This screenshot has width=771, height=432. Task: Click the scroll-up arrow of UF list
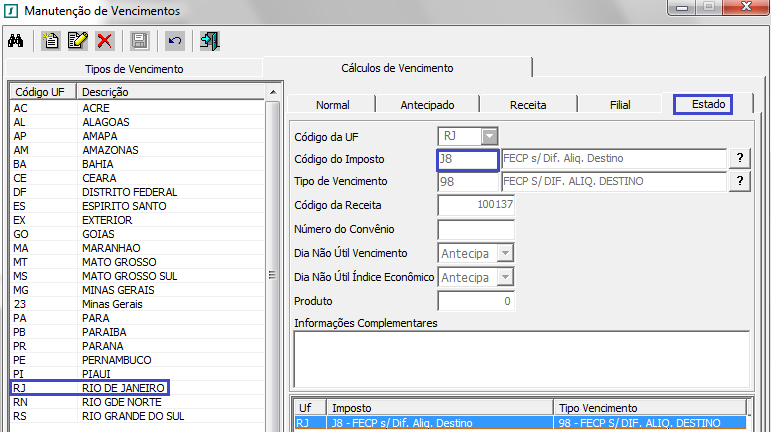point(273,92)
